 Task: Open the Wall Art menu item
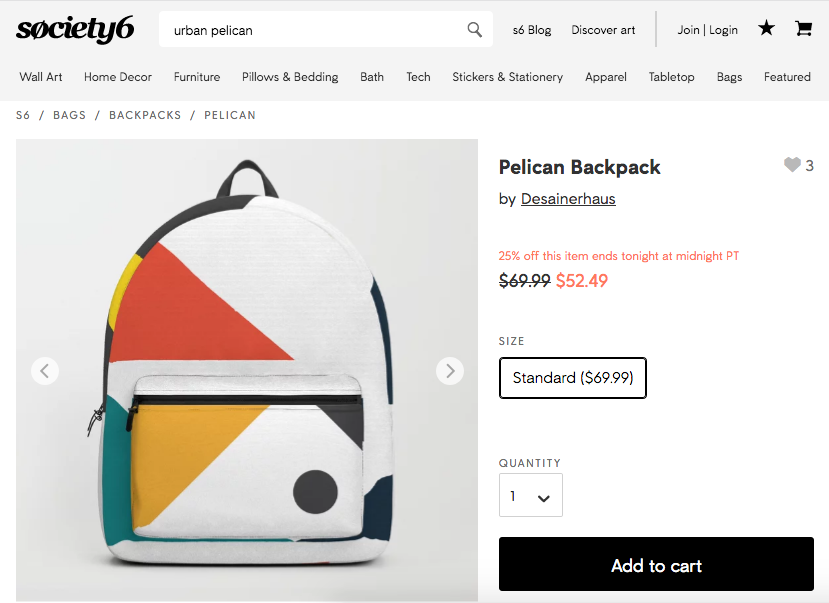[x=40, y=77]
